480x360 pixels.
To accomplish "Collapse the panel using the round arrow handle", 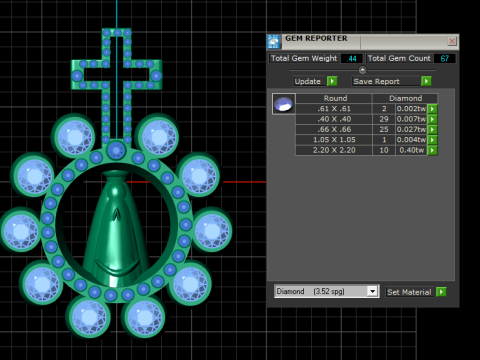I will [363, 70].
